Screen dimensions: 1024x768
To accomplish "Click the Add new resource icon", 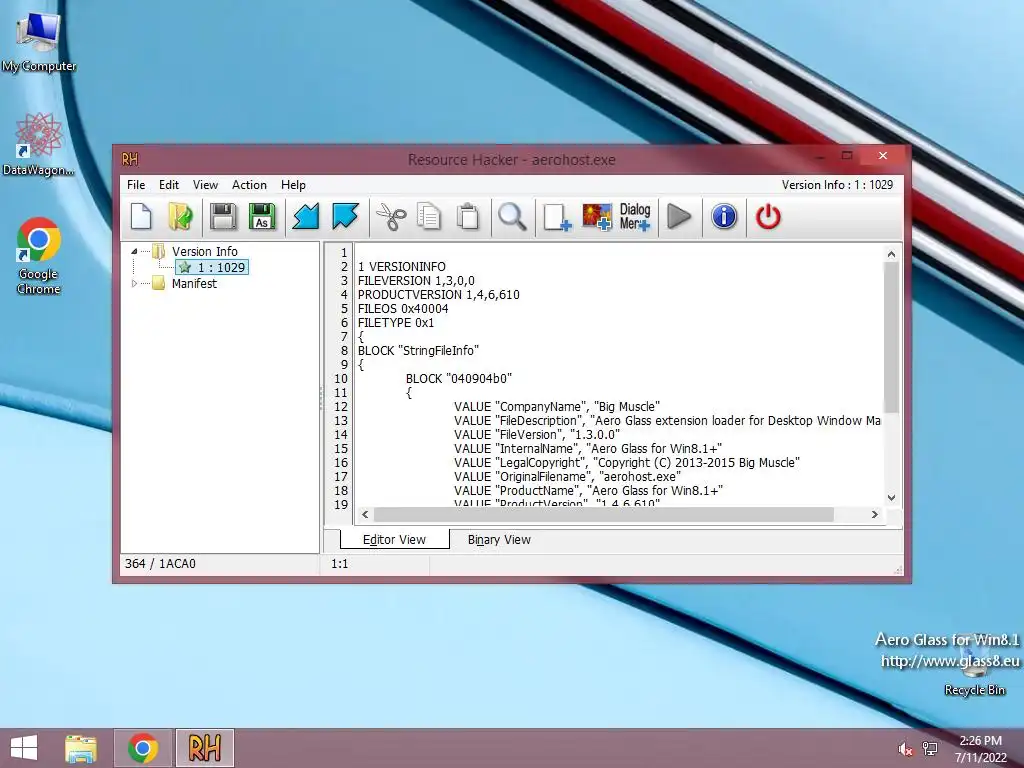I will (x=557, y=217).
